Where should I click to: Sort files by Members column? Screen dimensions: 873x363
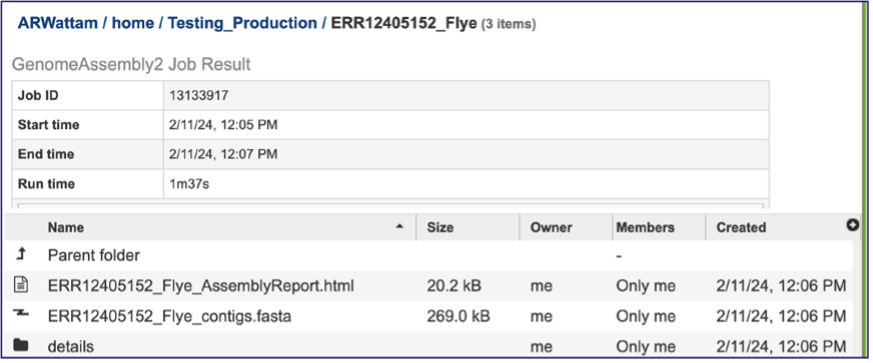tap(645, 227)
